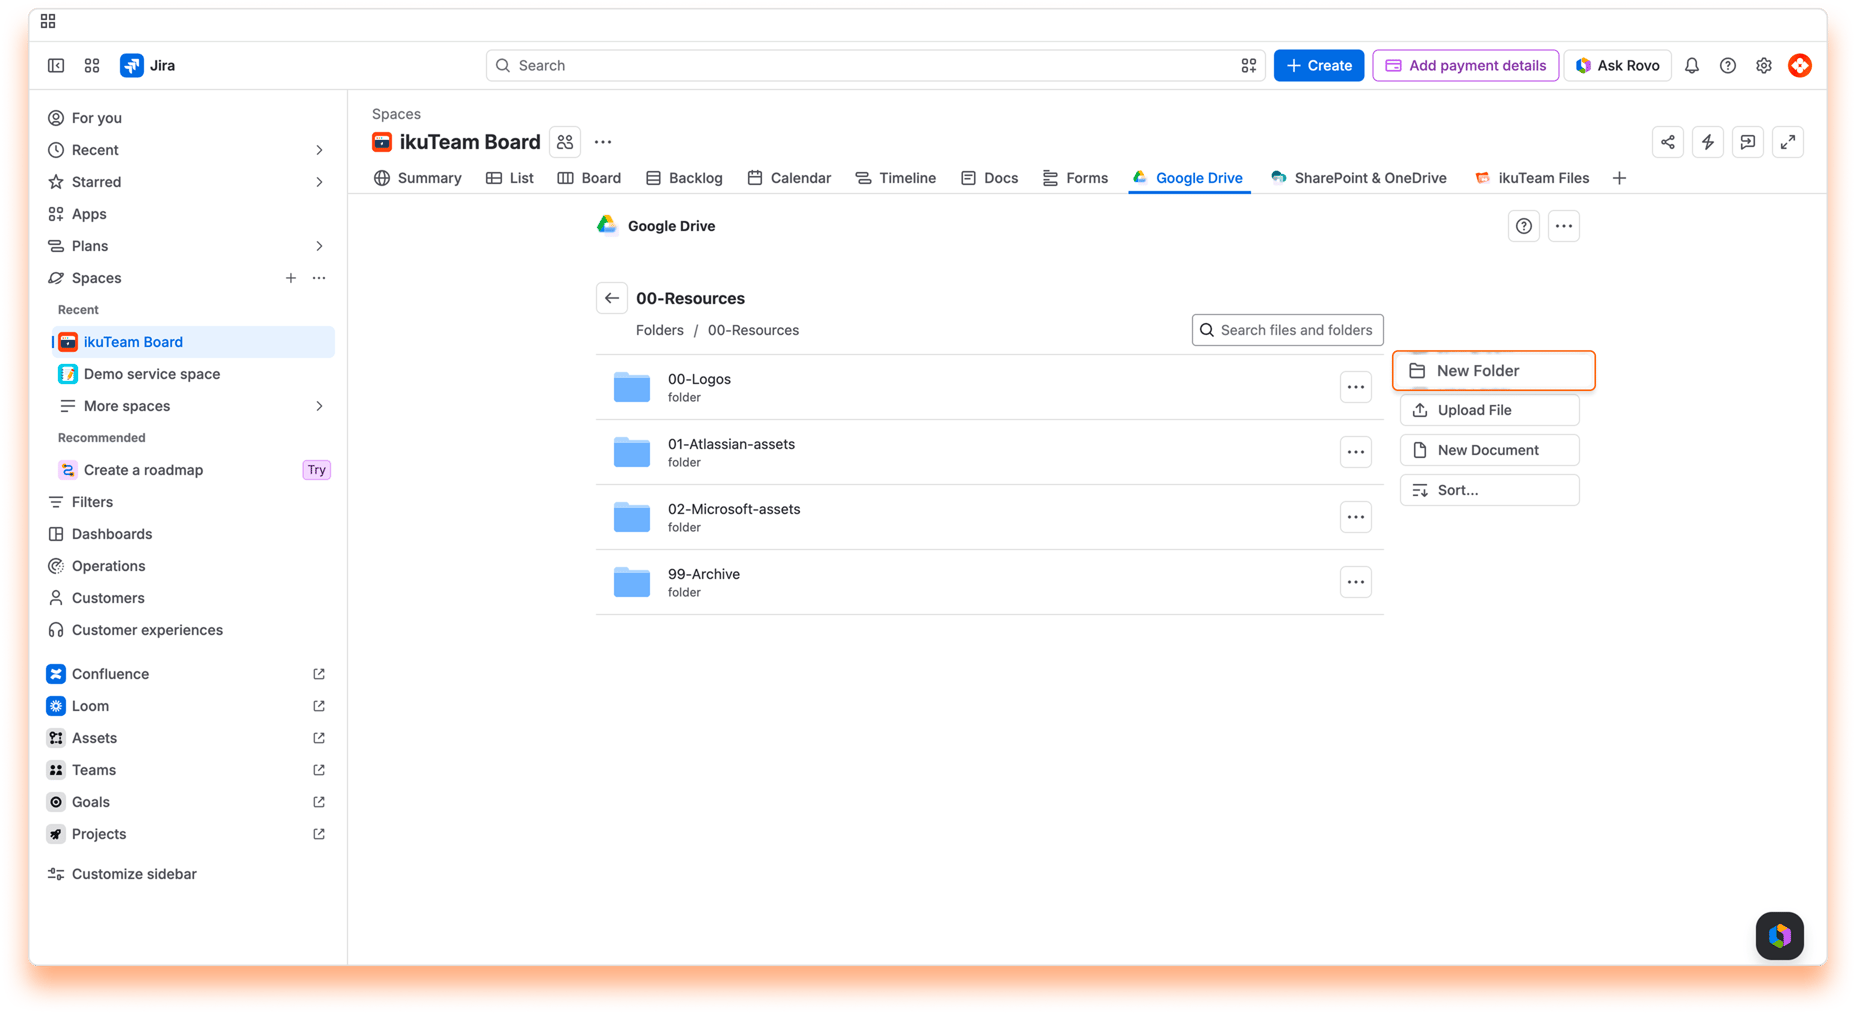This screenshot has width=1856, height=1014.
Task: Open Google Drive panel more options
Action: coord(1564,226)
